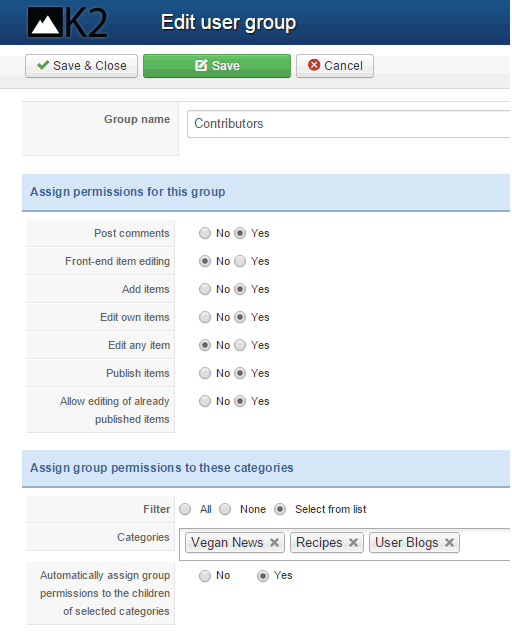The height and width of the screenshot is (634, 512).
Task: Select No for Edit own items
Action: [x=205, y=317]
